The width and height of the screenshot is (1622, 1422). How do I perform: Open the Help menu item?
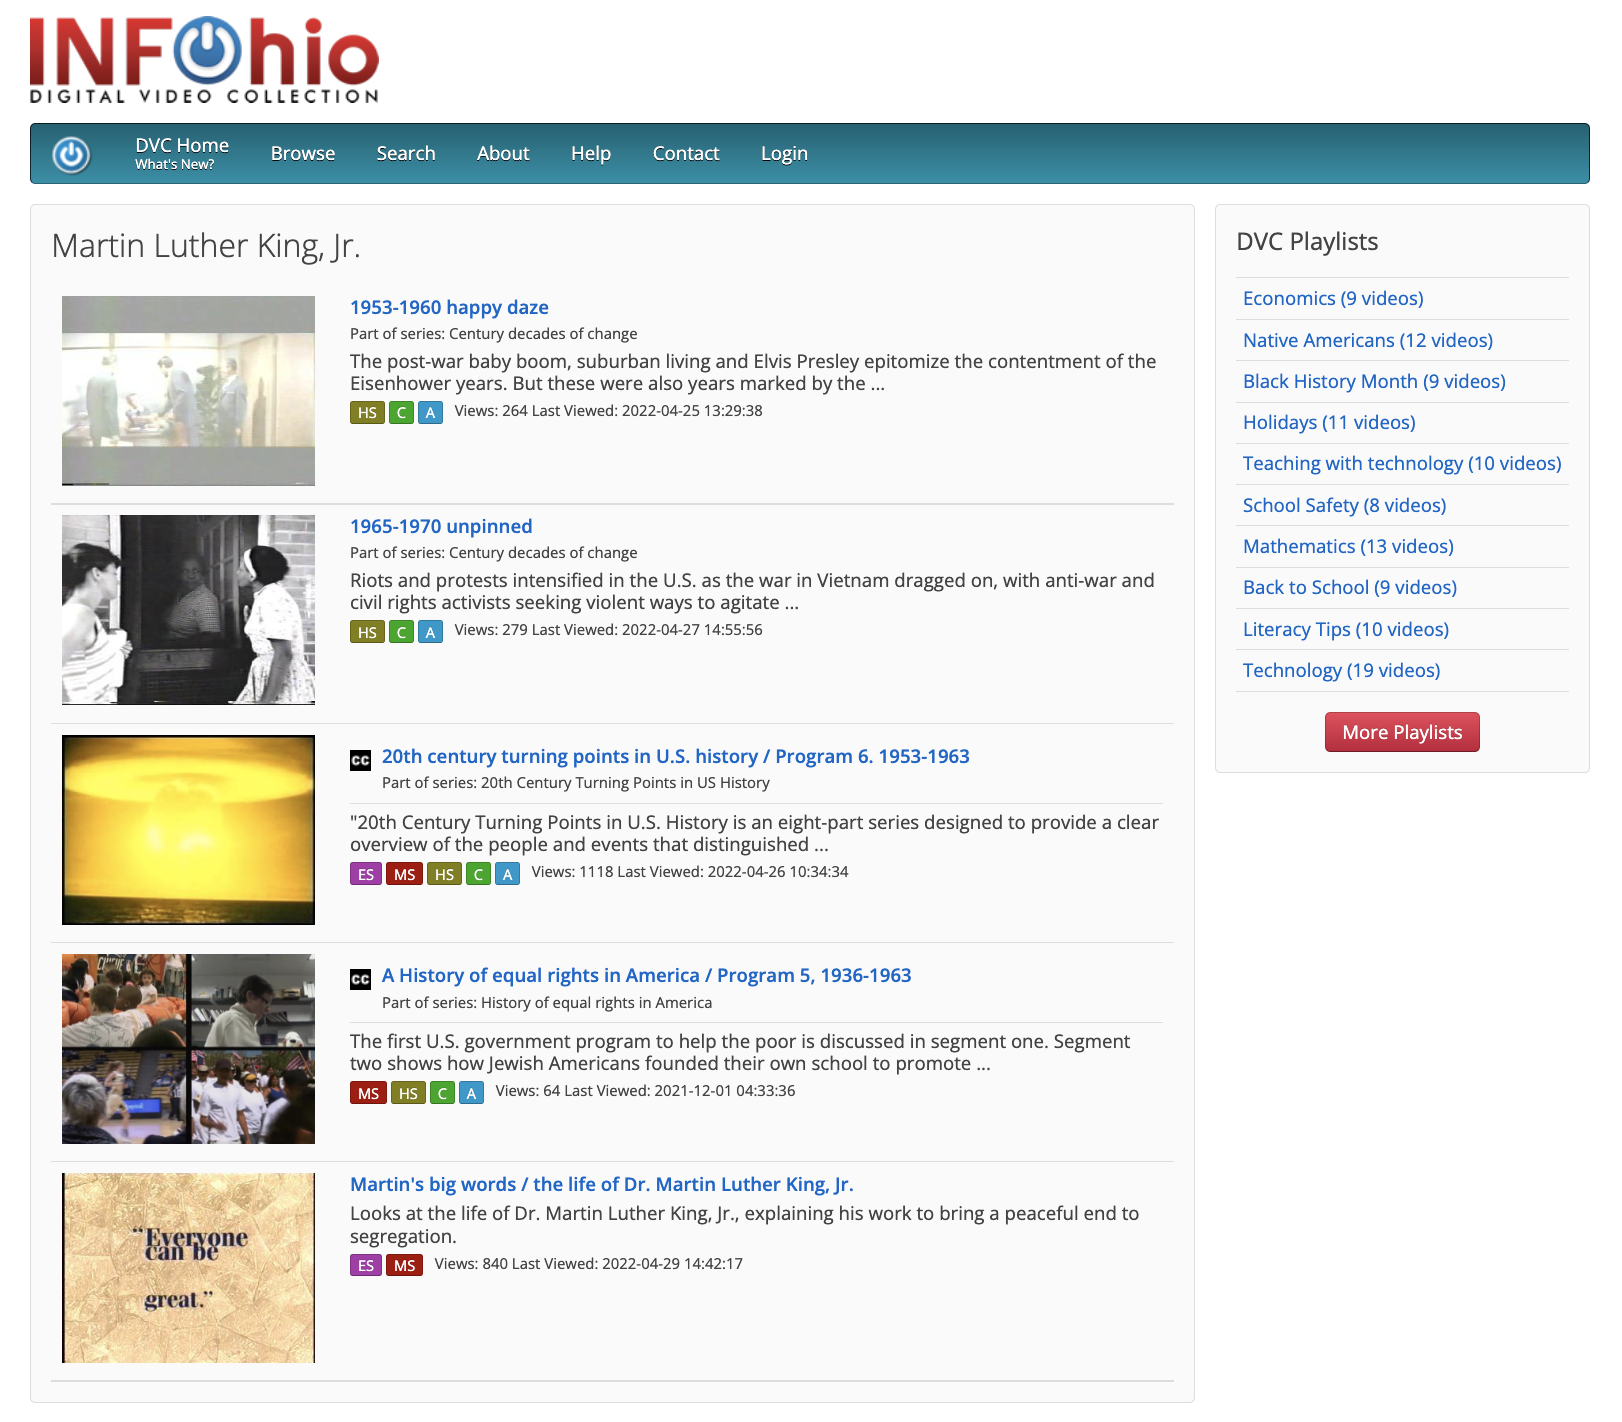point(591,153)
